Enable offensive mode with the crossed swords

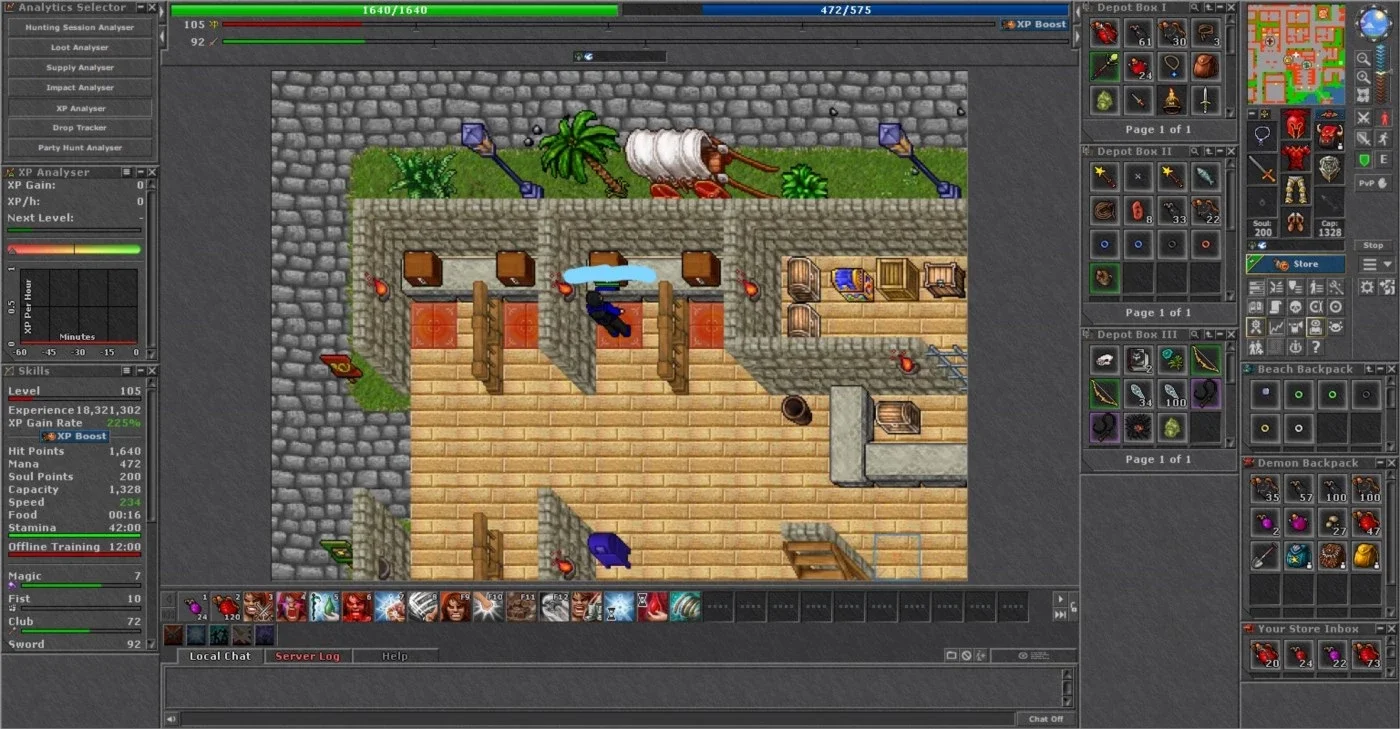coord(1363,118)
